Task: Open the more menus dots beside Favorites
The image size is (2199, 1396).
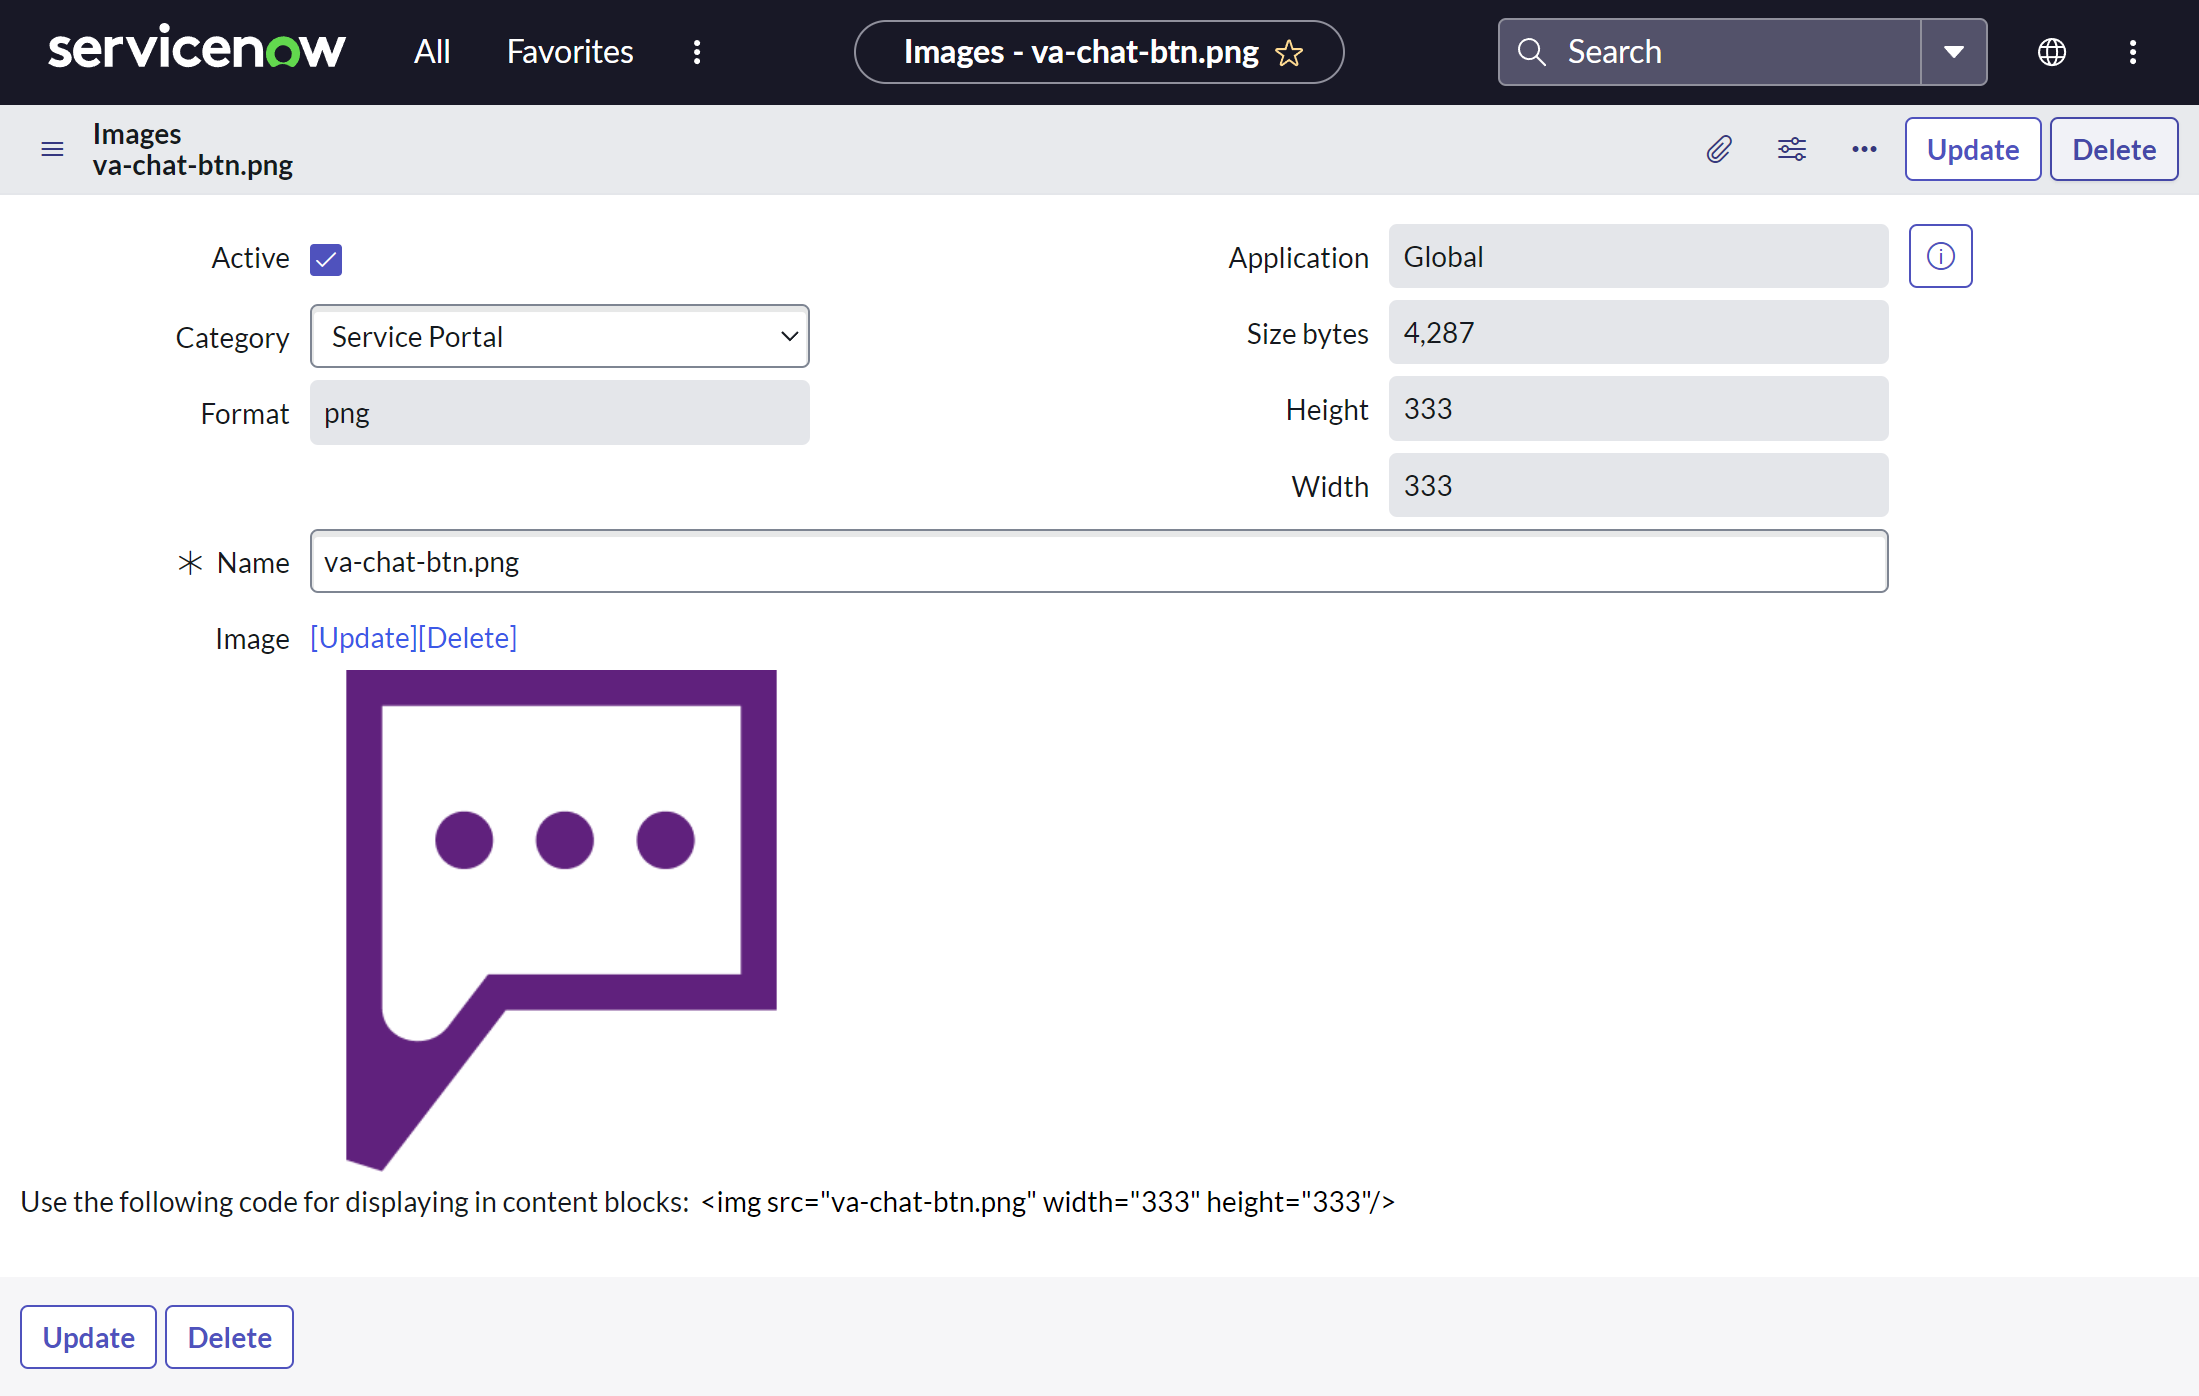Action: click(697, 52)
